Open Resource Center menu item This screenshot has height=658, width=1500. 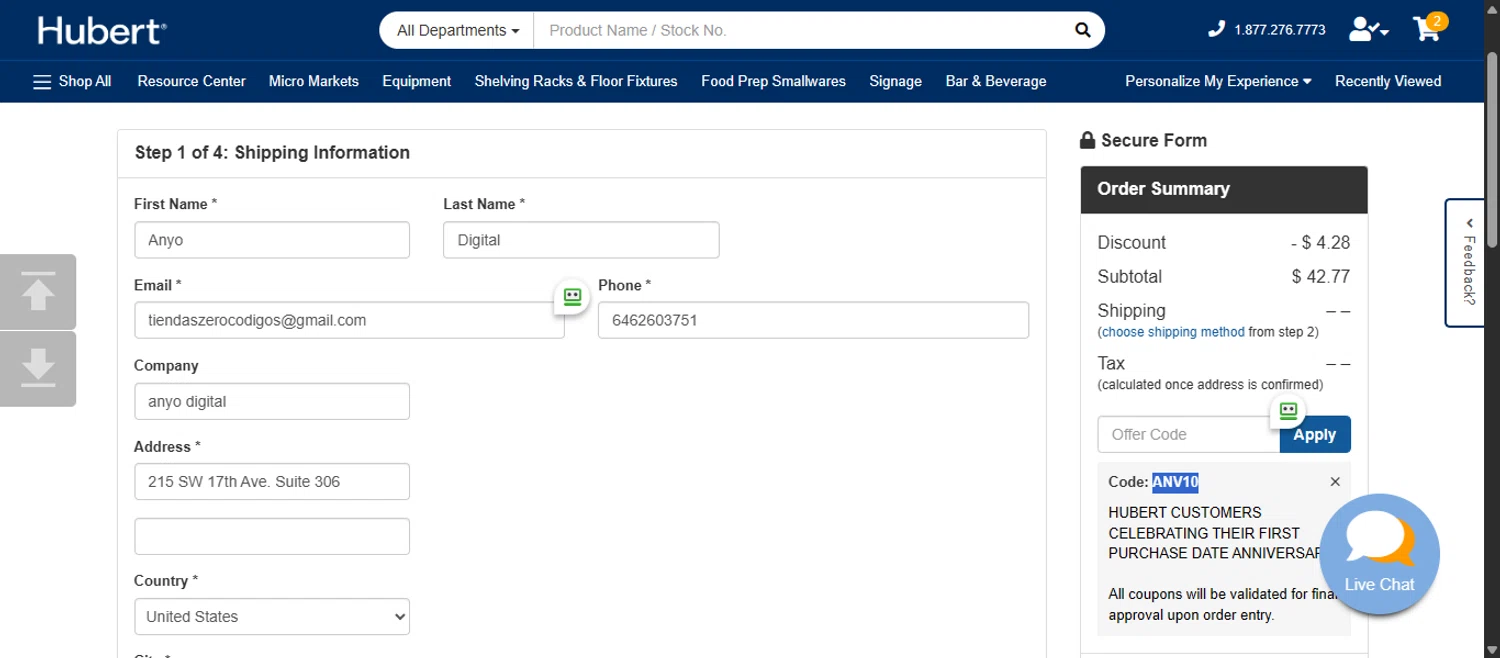tap(191, 81)
